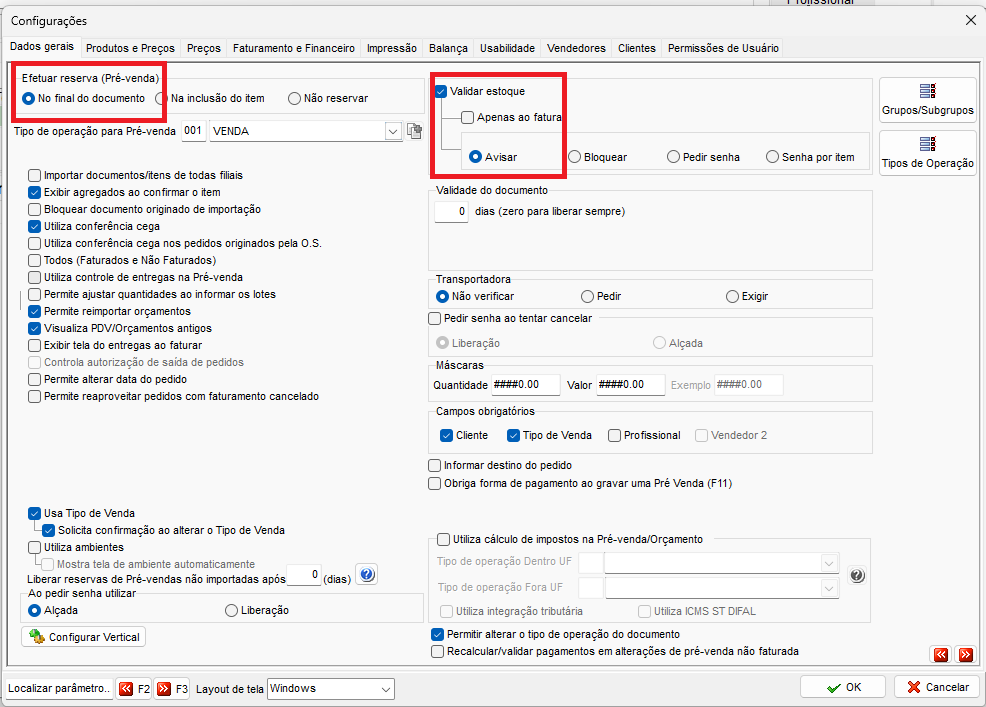
Task: Click the gray help icon beside Tipo de operação Dentro UF
Action: [857, 575]
